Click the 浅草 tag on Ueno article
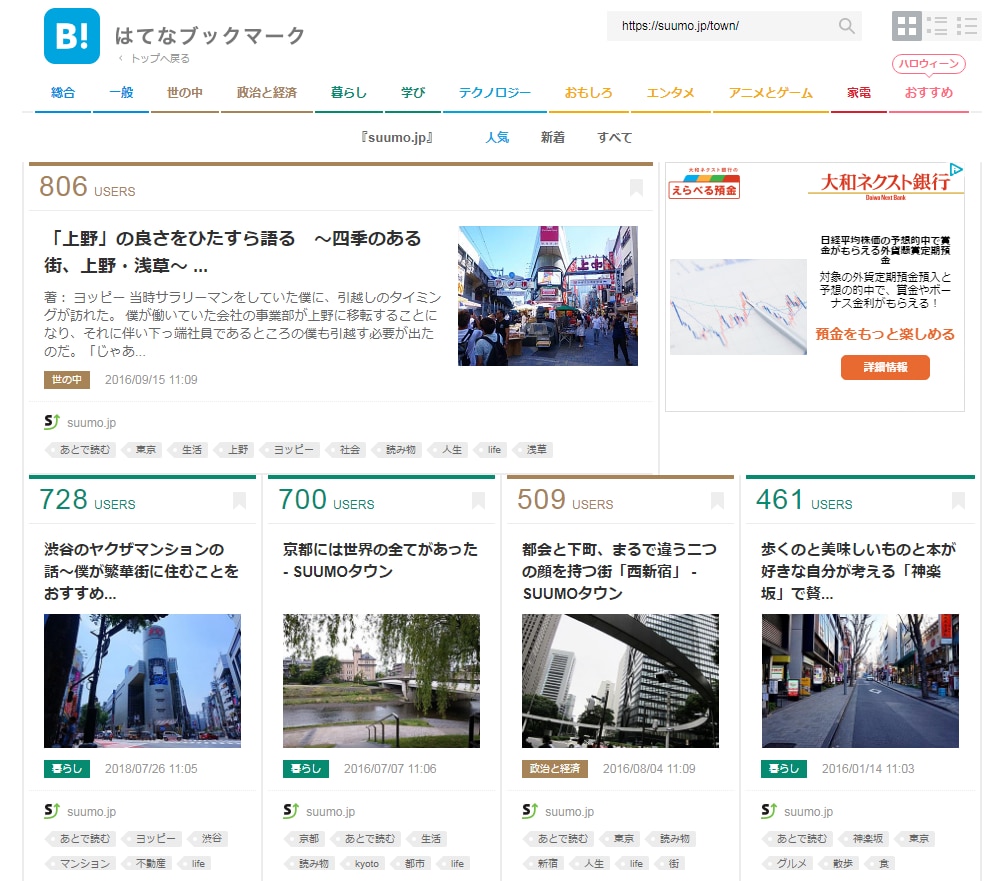 [x=537, y=450]
